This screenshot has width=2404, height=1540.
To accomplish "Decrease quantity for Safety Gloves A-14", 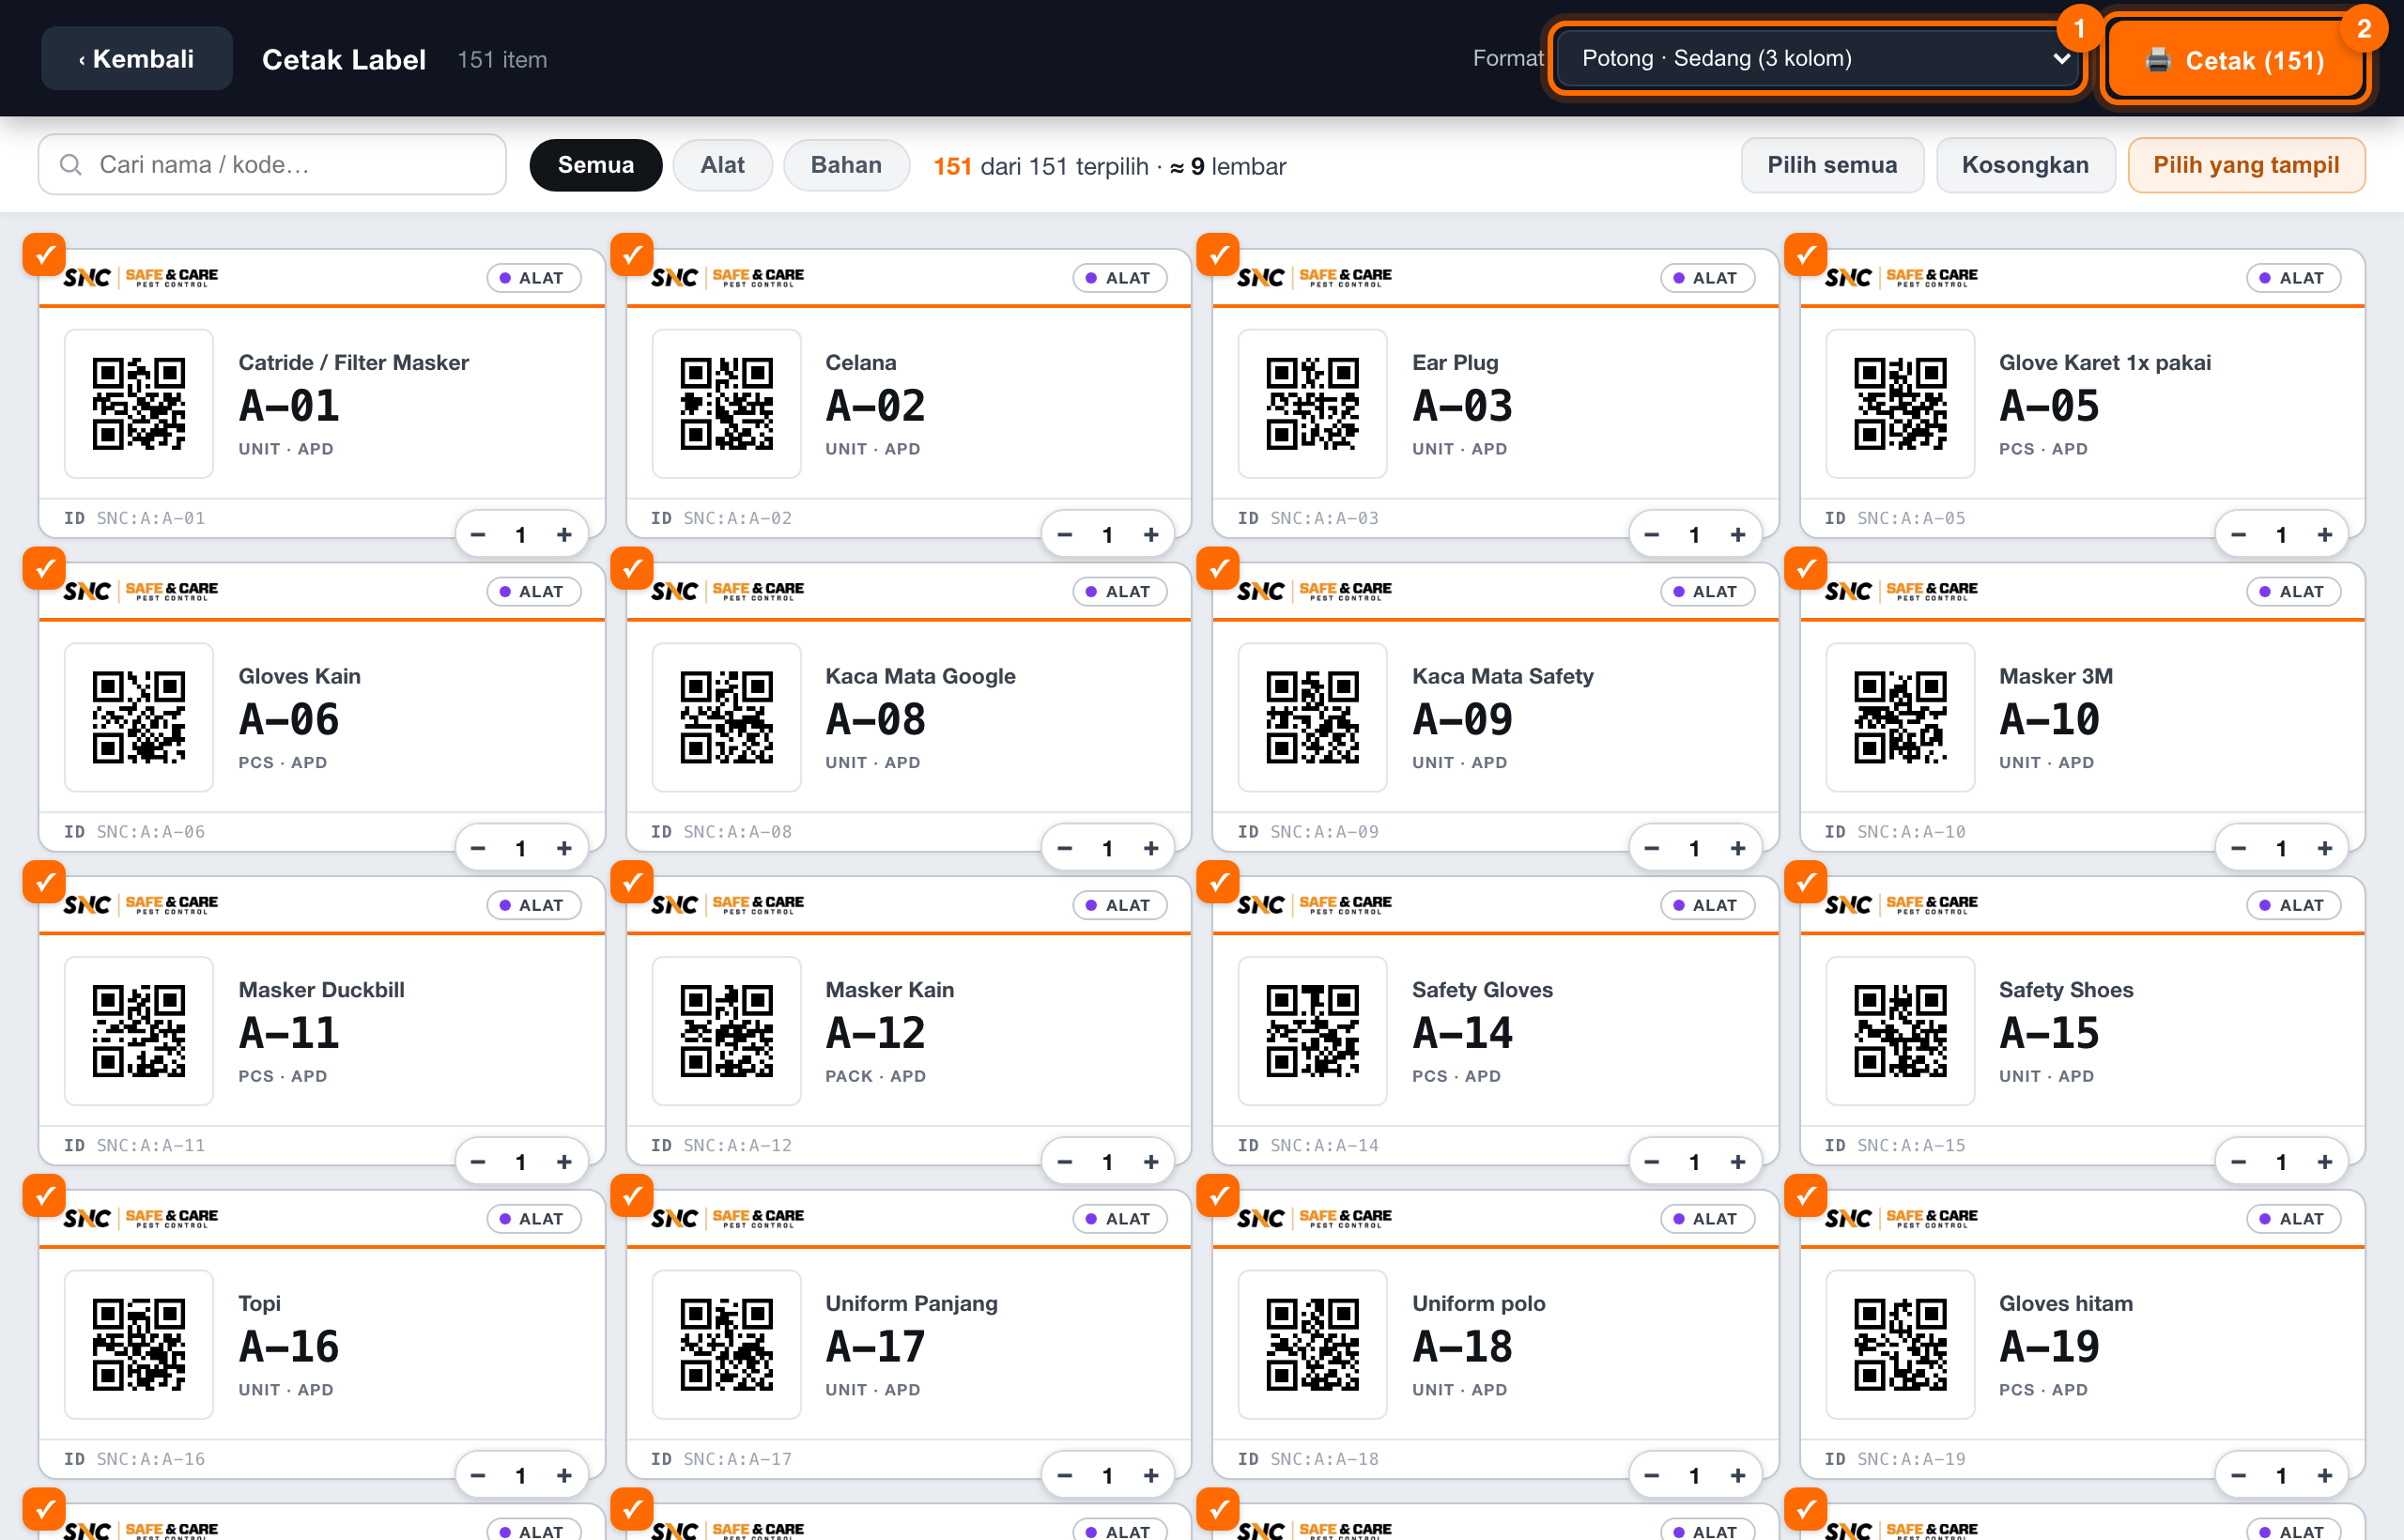I will 1652,1162.
